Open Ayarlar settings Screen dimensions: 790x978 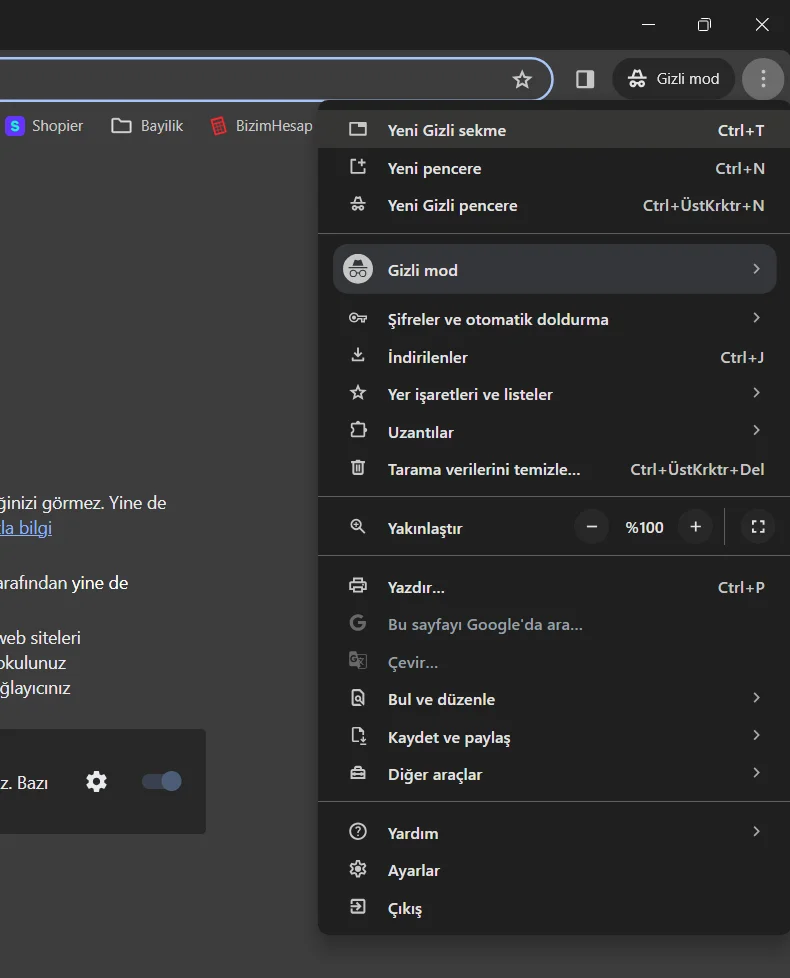click(554, 870)
